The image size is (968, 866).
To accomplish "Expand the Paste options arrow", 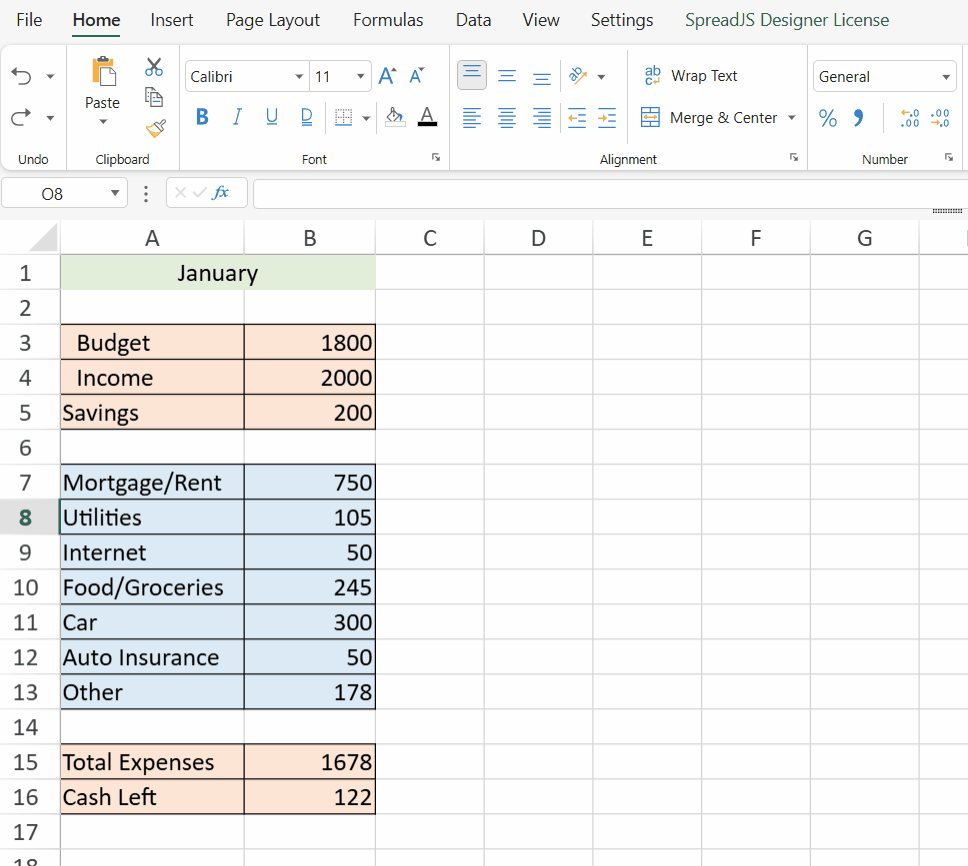I will 103,122.
